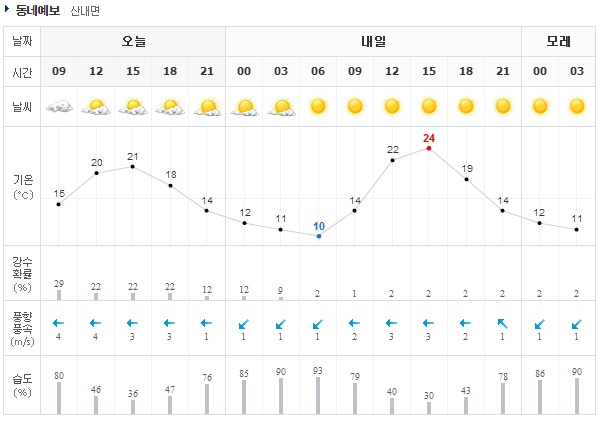The height and width of the screenshot is (421, 601).
Task: Select the blue 10° lowest temperature point
Action: (318, 236)
